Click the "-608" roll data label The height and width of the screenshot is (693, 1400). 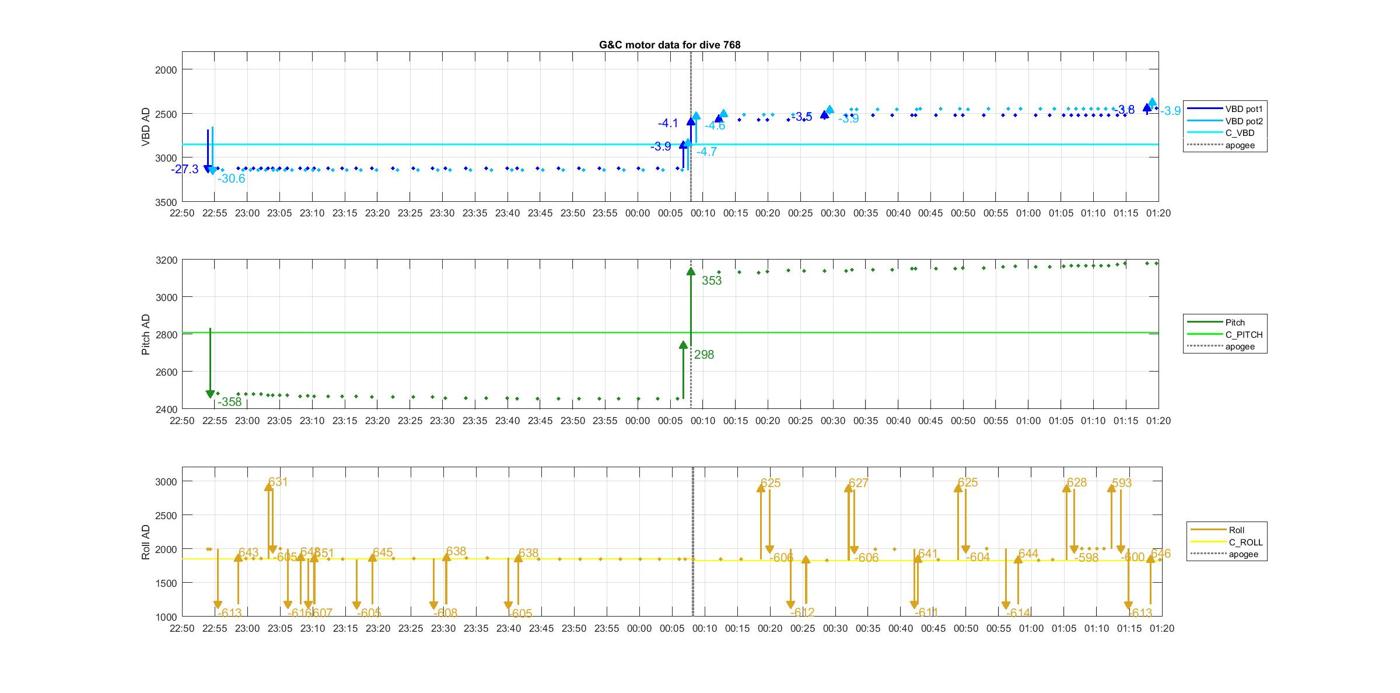[x=446, y=613]
